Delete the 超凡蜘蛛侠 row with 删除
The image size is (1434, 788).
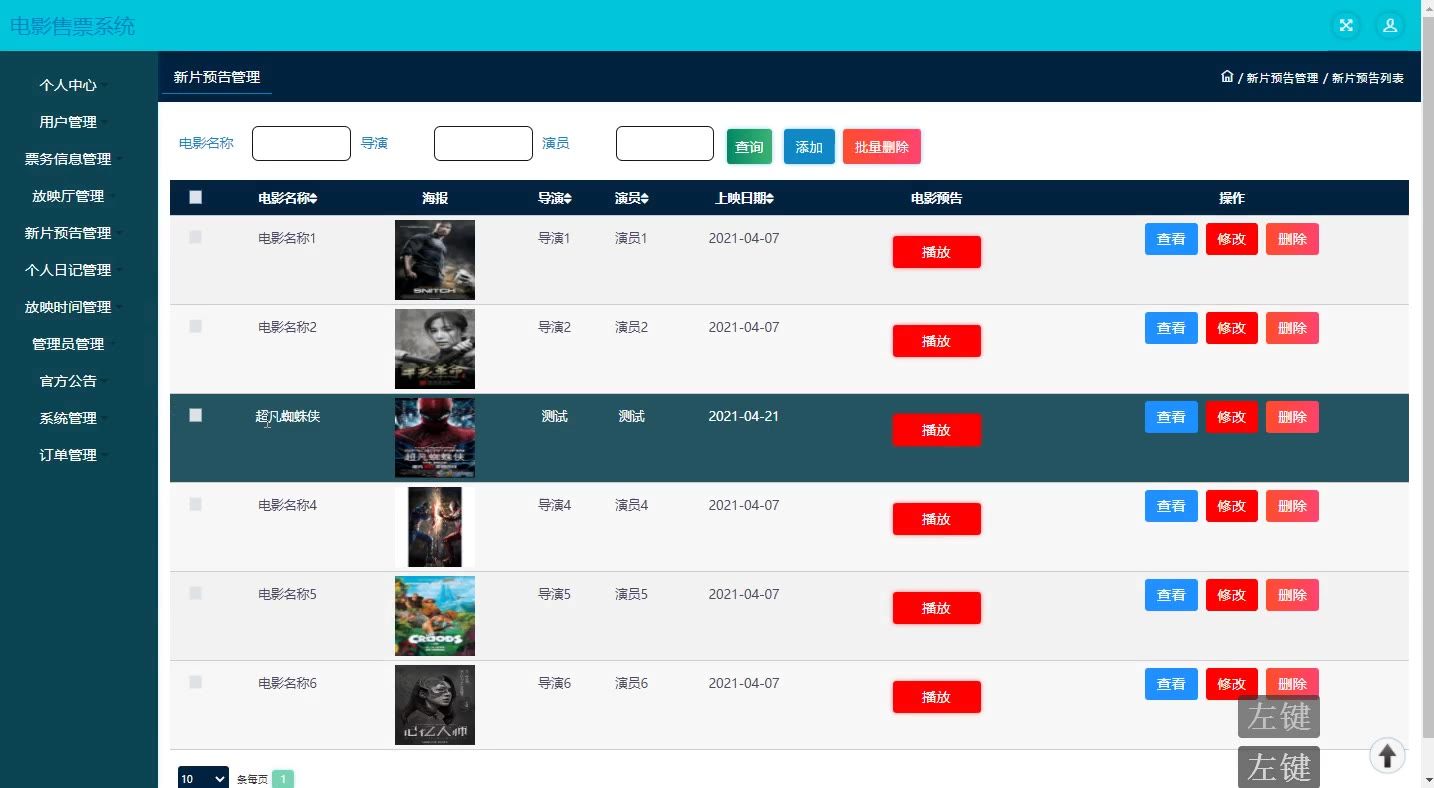click(x=1292, y=417)
